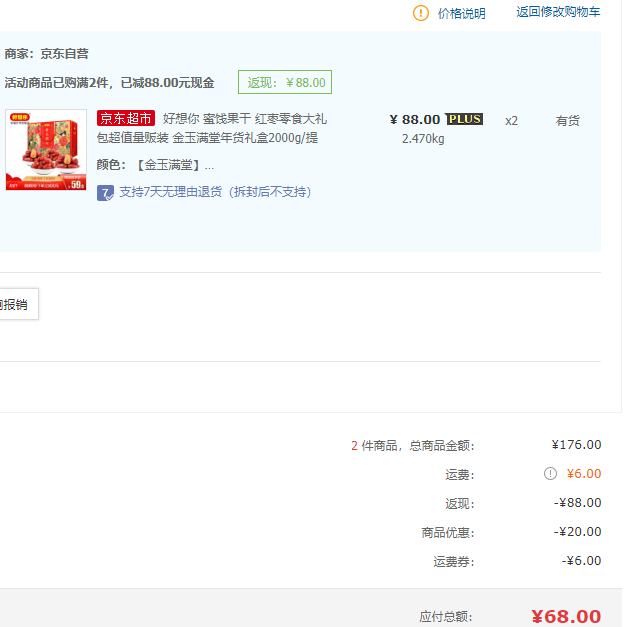The width and height of the screenshot is (629, 627).
Task: Click the -¥20.00 商品优惠 discount value
Action: [577, 532]
